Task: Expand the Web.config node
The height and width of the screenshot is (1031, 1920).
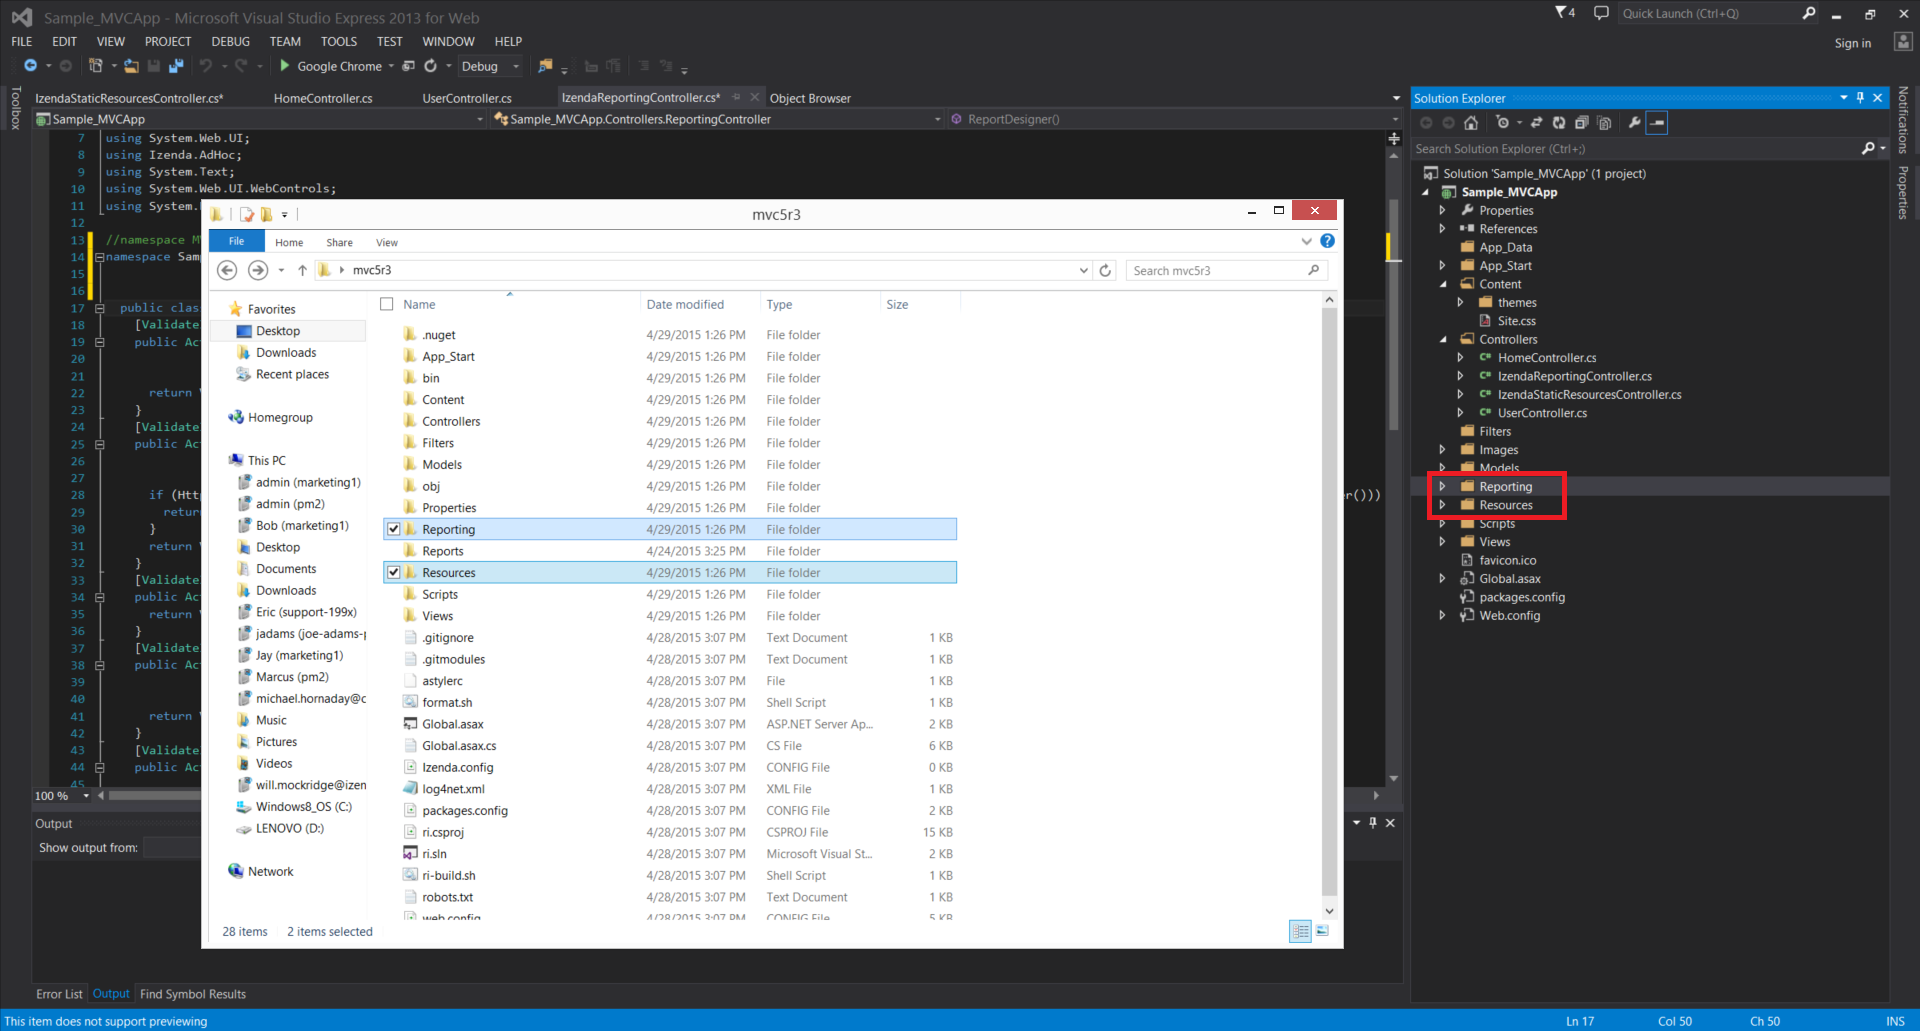Action: 1442,616
